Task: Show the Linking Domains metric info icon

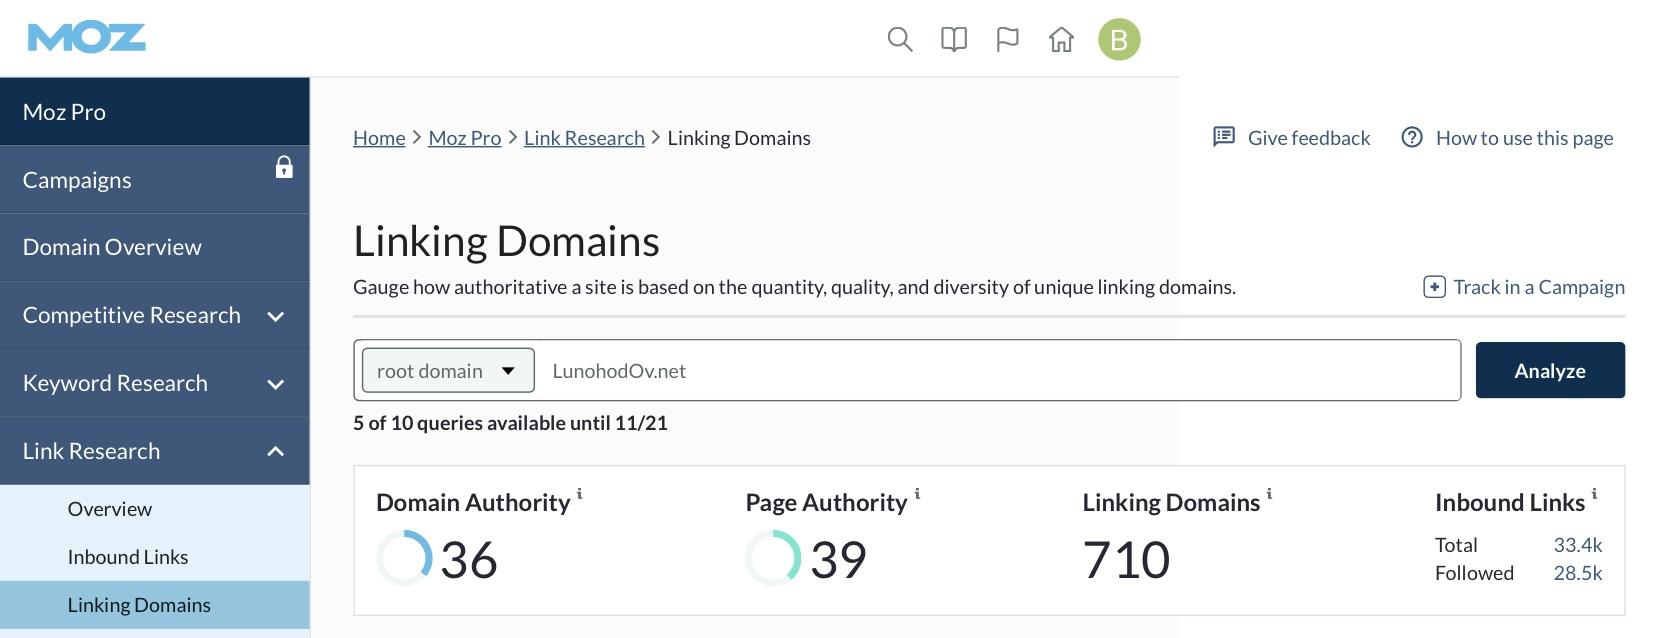Action: (x=1269, y=494)
